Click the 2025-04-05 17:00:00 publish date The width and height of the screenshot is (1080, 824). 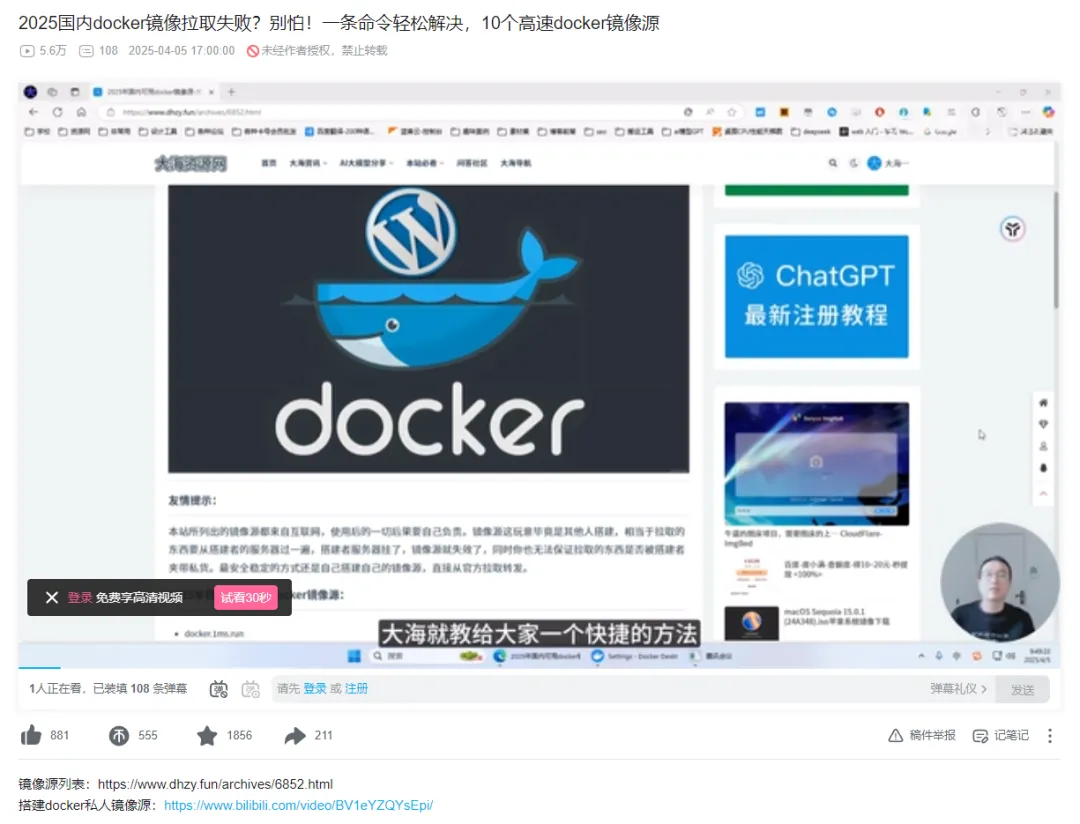[181, 51]
